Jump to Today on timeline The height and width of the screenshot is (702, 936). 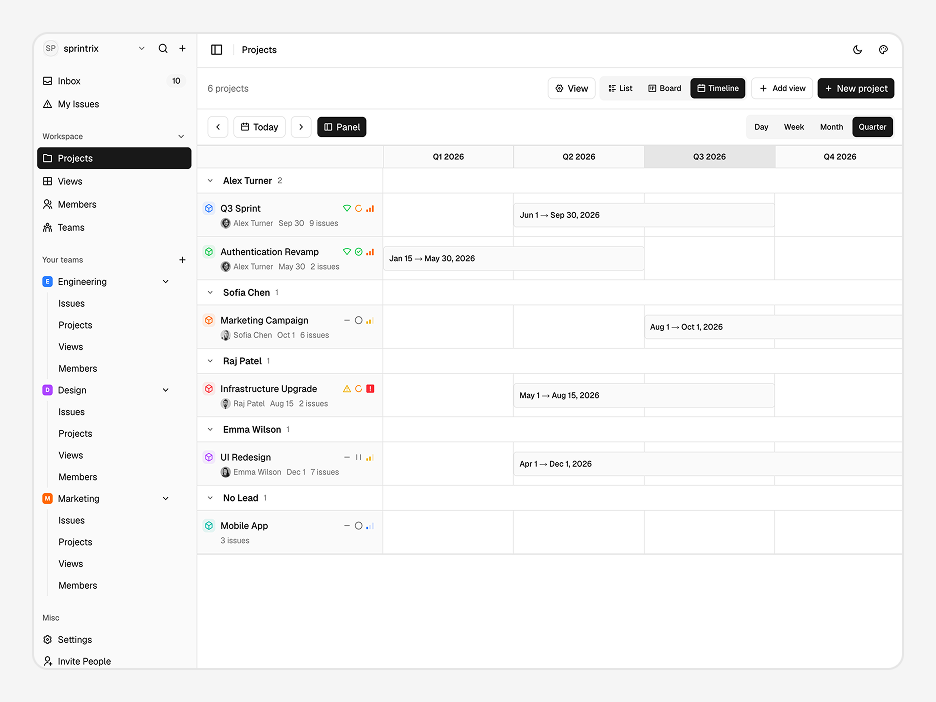pos(259,127)
